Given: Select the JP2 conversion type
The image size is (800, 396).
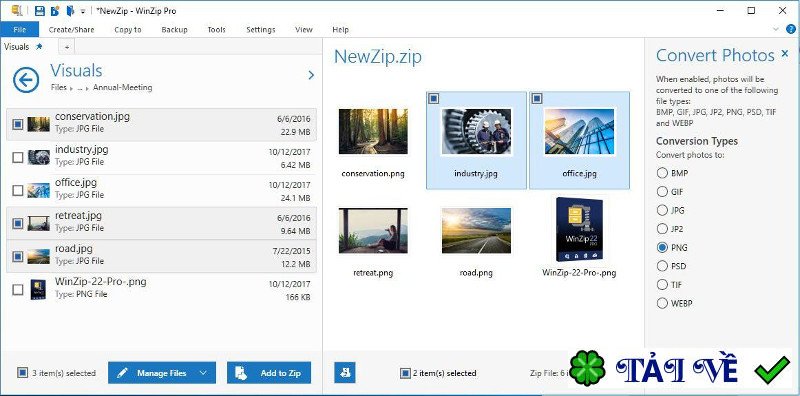Looking at the screenshot, I should [662, 229].
